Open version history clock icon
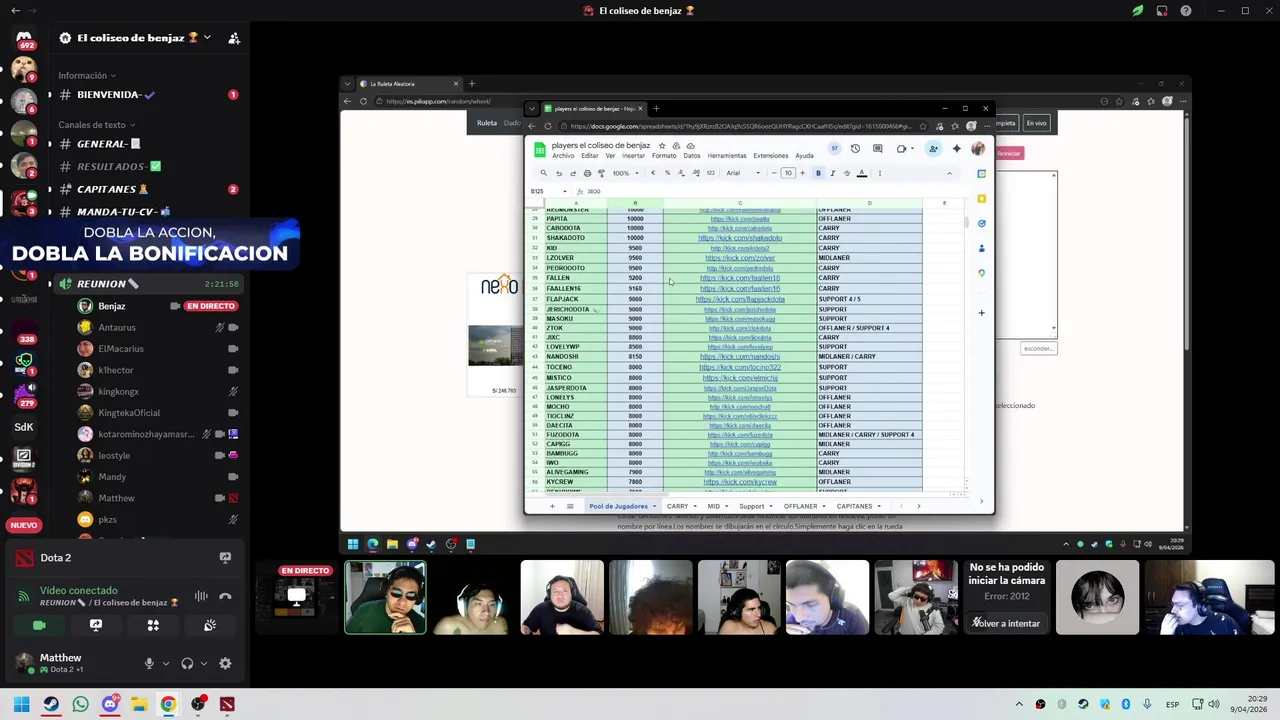 [855, 149]
